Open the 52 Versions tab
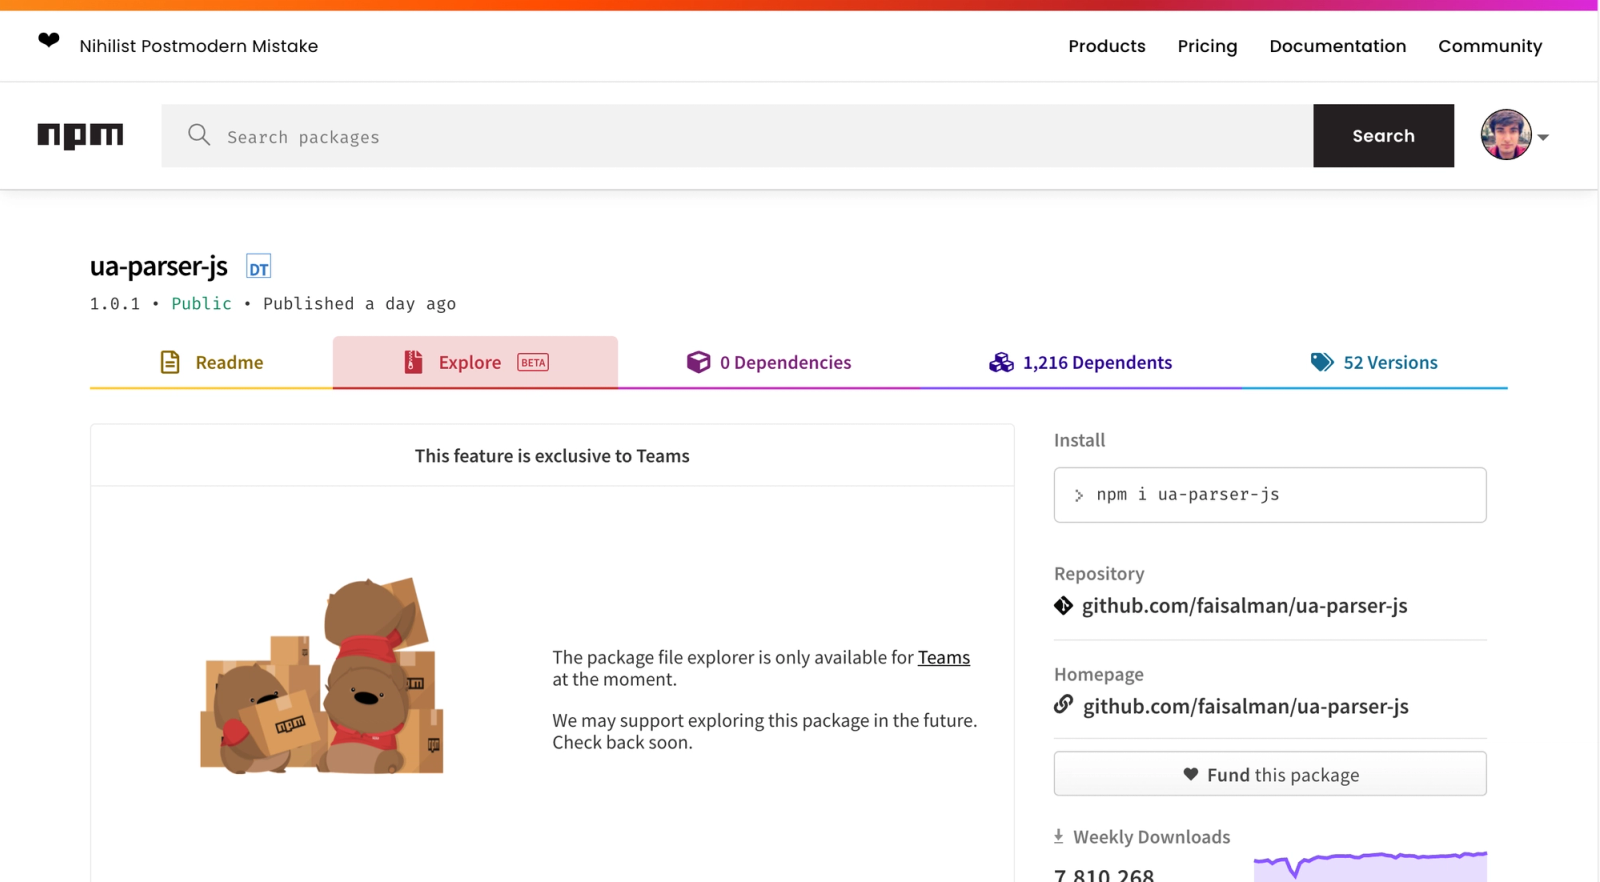This screenshot has height=882, width=1600. point(1374,362)
